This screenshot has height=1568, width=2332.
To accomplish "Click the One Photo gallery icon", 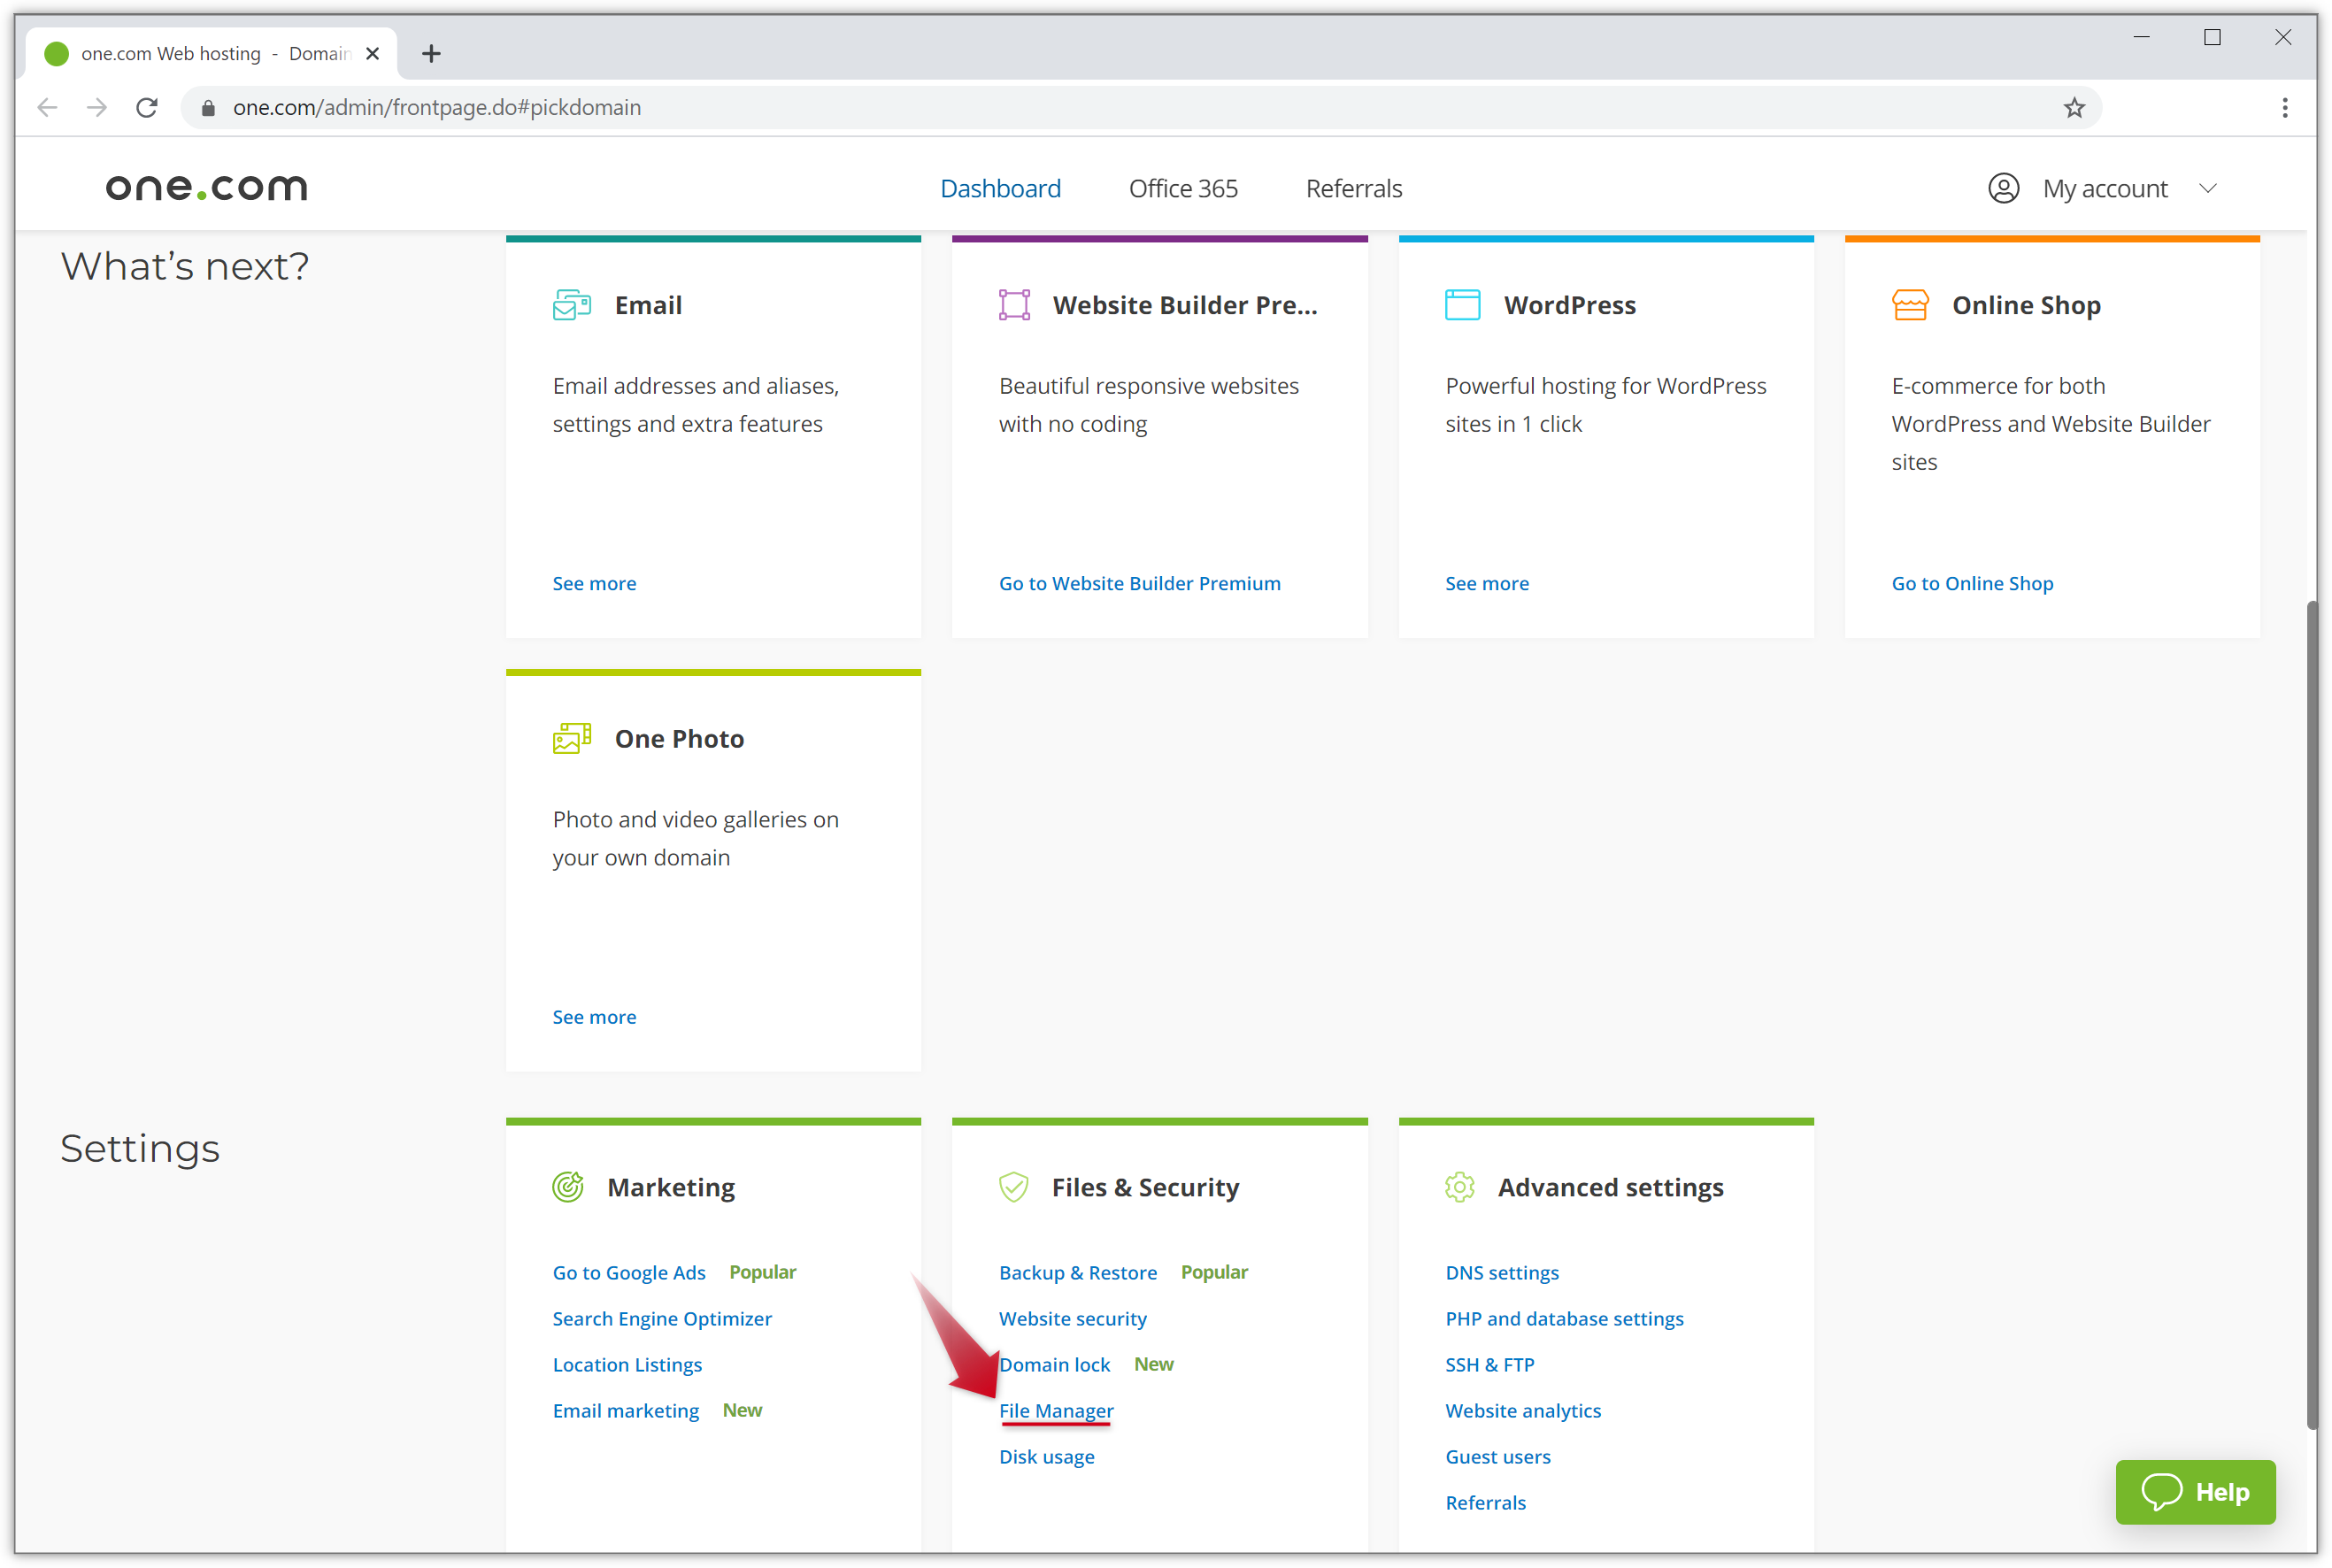I will [x=570, y=737].
